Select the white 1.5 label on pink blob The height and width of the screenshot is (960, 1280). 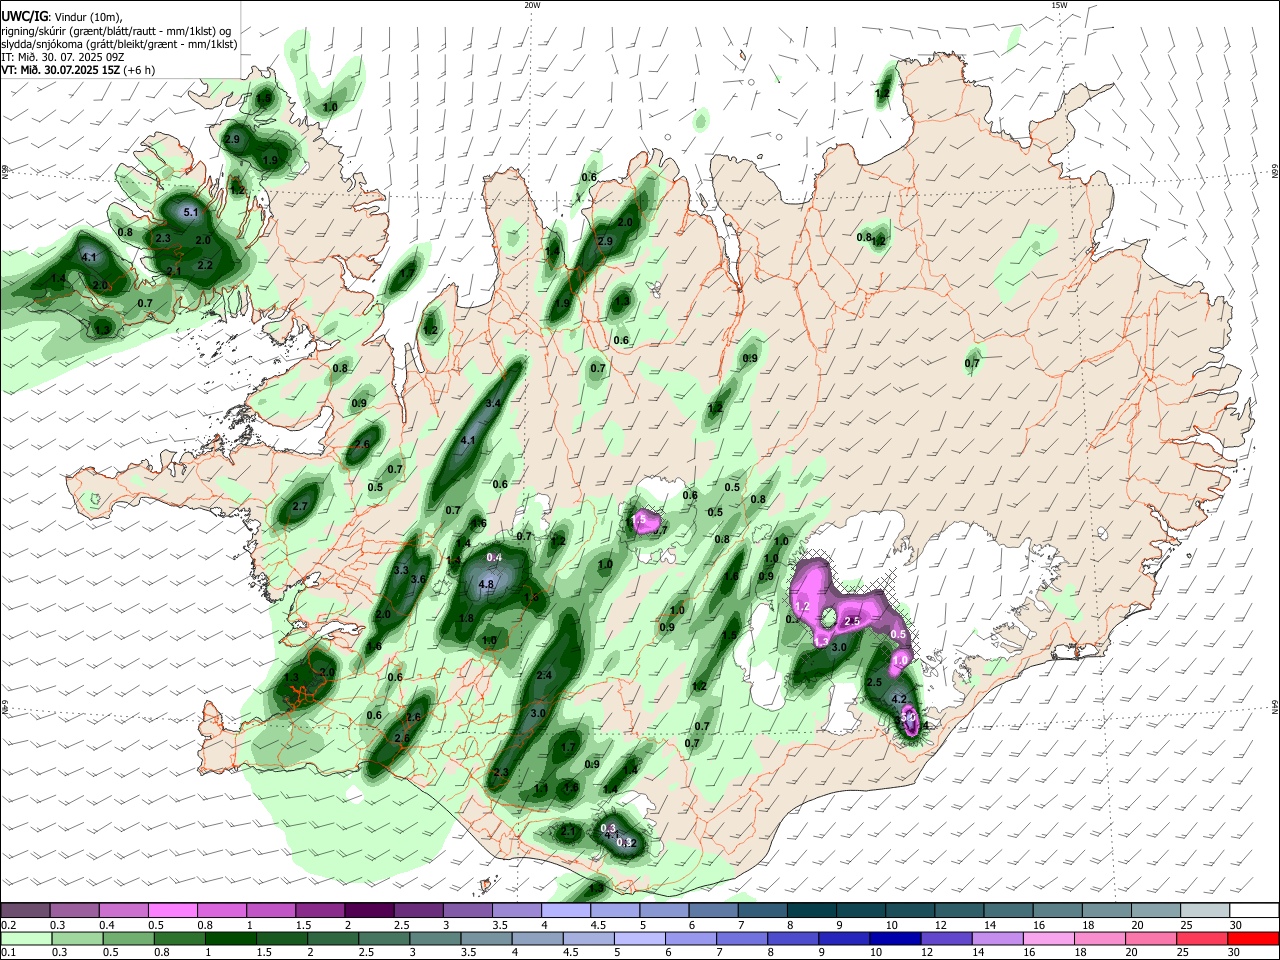637,521
